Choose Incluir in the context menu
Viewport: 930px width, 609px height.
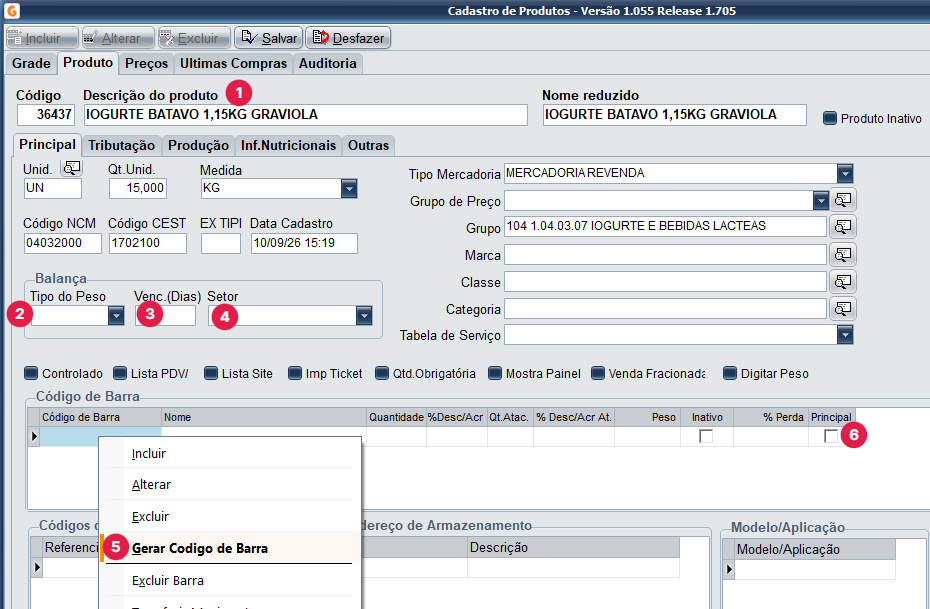[229, 454]
